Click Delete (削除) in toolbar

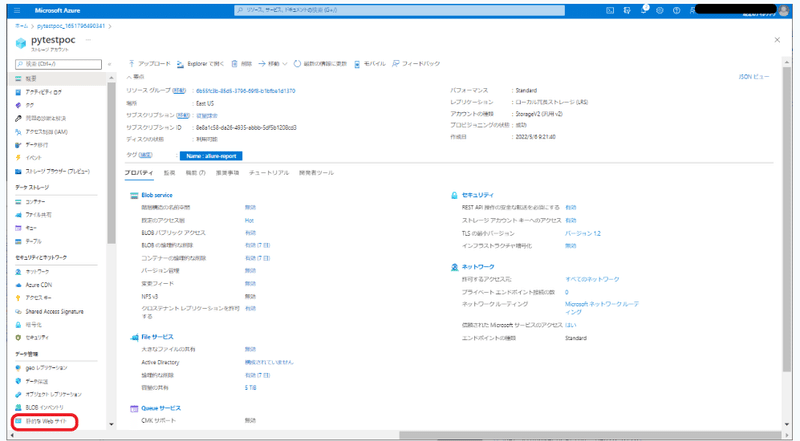[242, 64]
